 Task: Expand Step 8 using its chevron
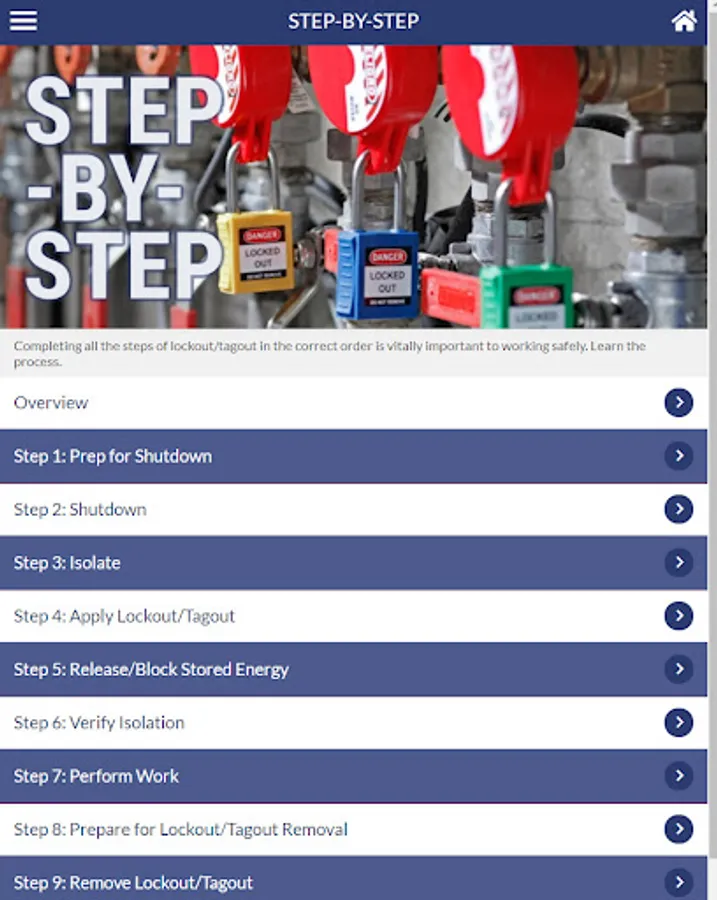tap(679, 829)
